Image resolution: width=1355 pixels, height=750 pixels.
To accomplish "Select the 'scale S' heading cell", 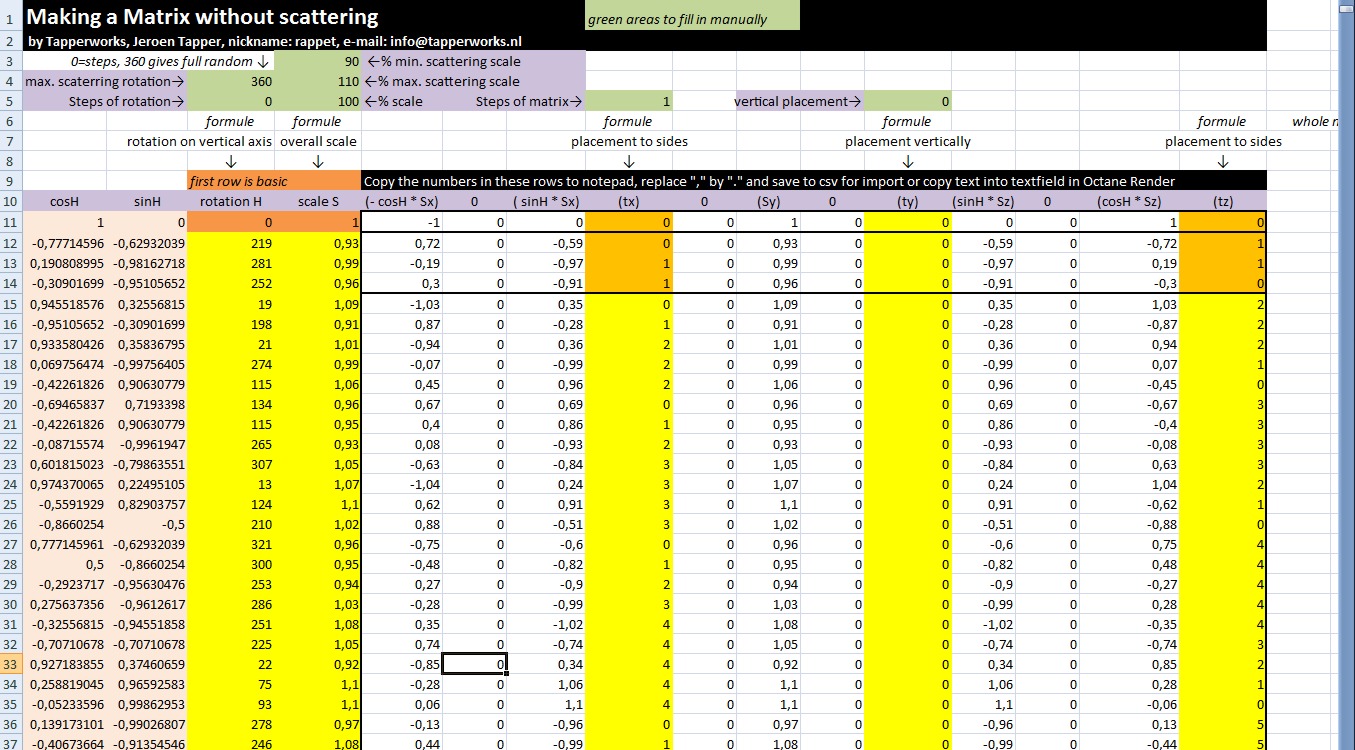I will coord(317,201).
